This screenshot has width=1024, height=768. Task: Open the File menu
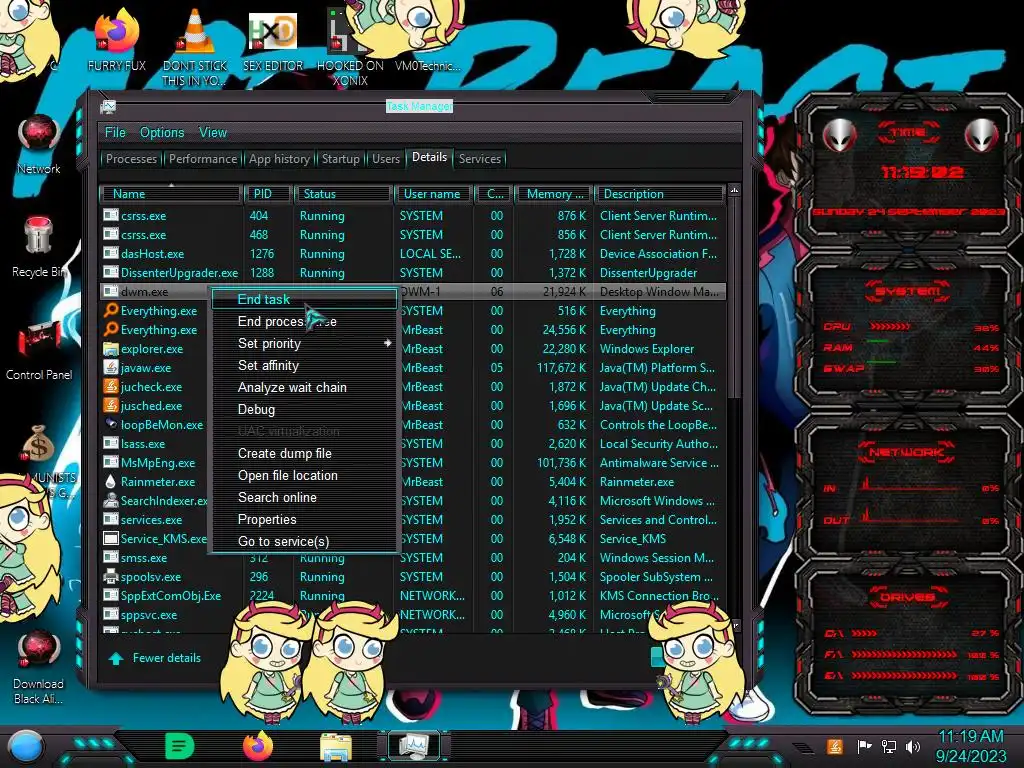tap(115, 133)
